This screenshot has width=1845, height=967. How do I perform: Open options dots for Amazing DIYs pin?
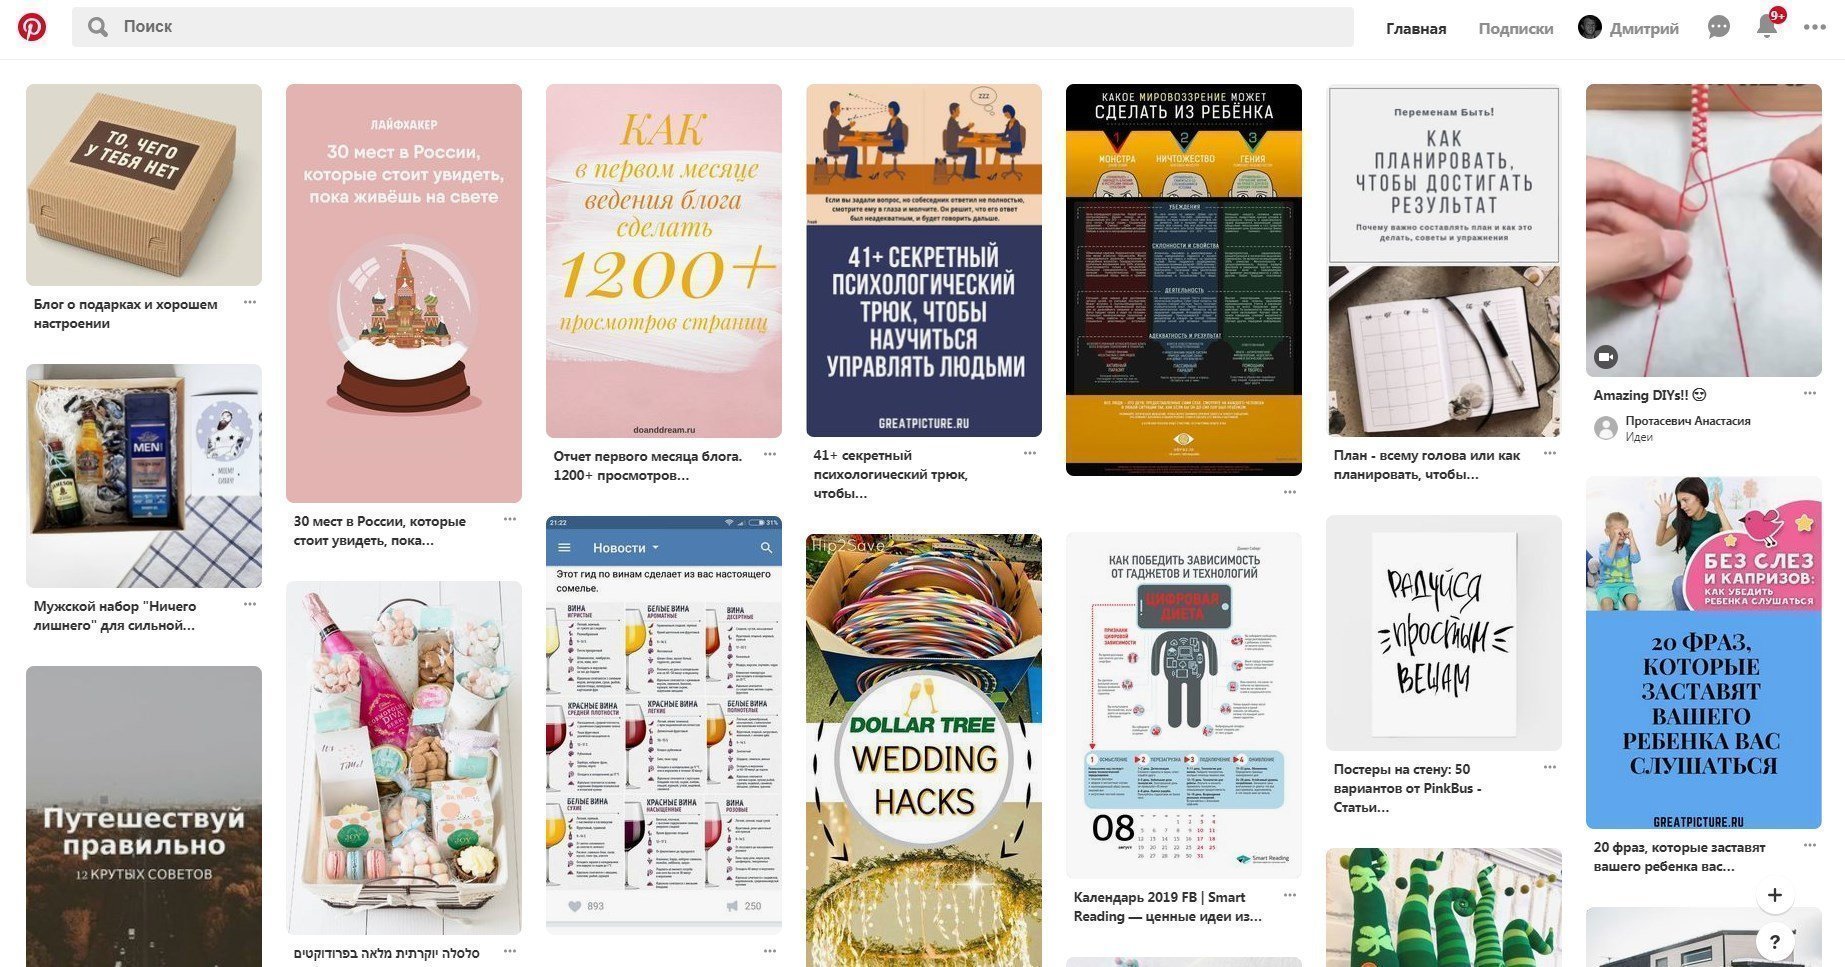point(1809,393)
